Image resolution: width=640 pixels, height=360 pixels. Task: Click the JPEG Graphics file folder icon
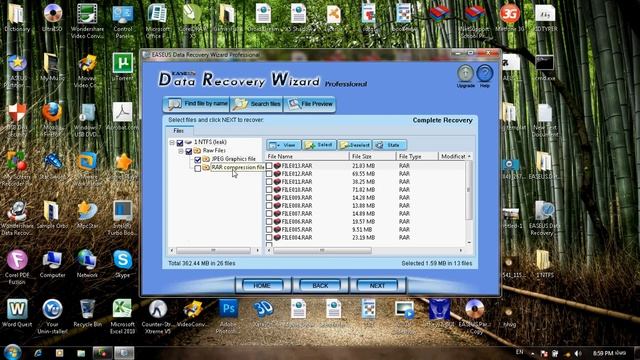(206, 159)
